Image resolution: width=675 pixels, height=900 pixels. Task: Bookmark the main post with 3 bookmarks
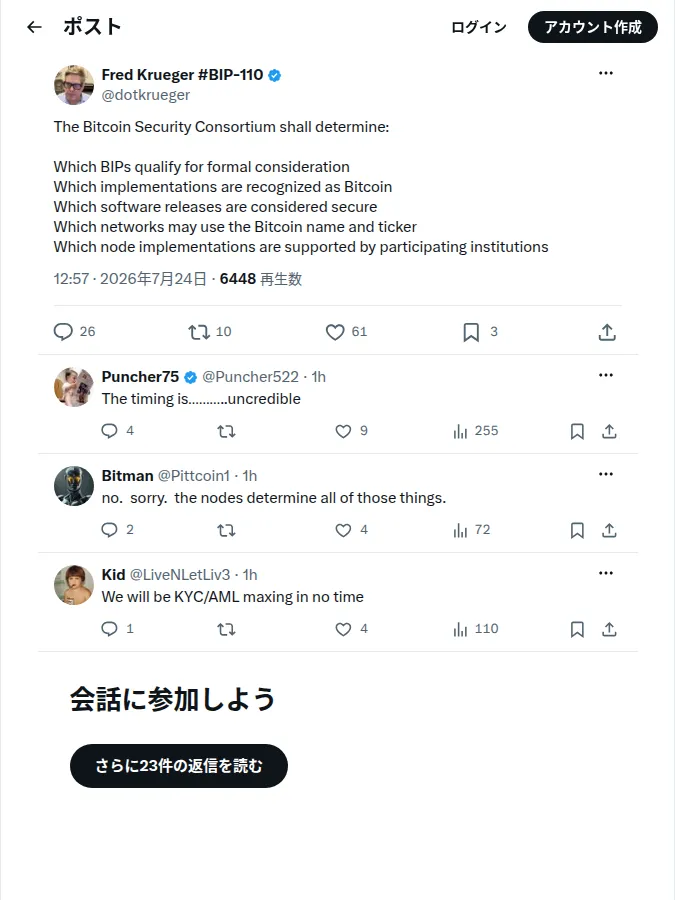coord(471,332)
